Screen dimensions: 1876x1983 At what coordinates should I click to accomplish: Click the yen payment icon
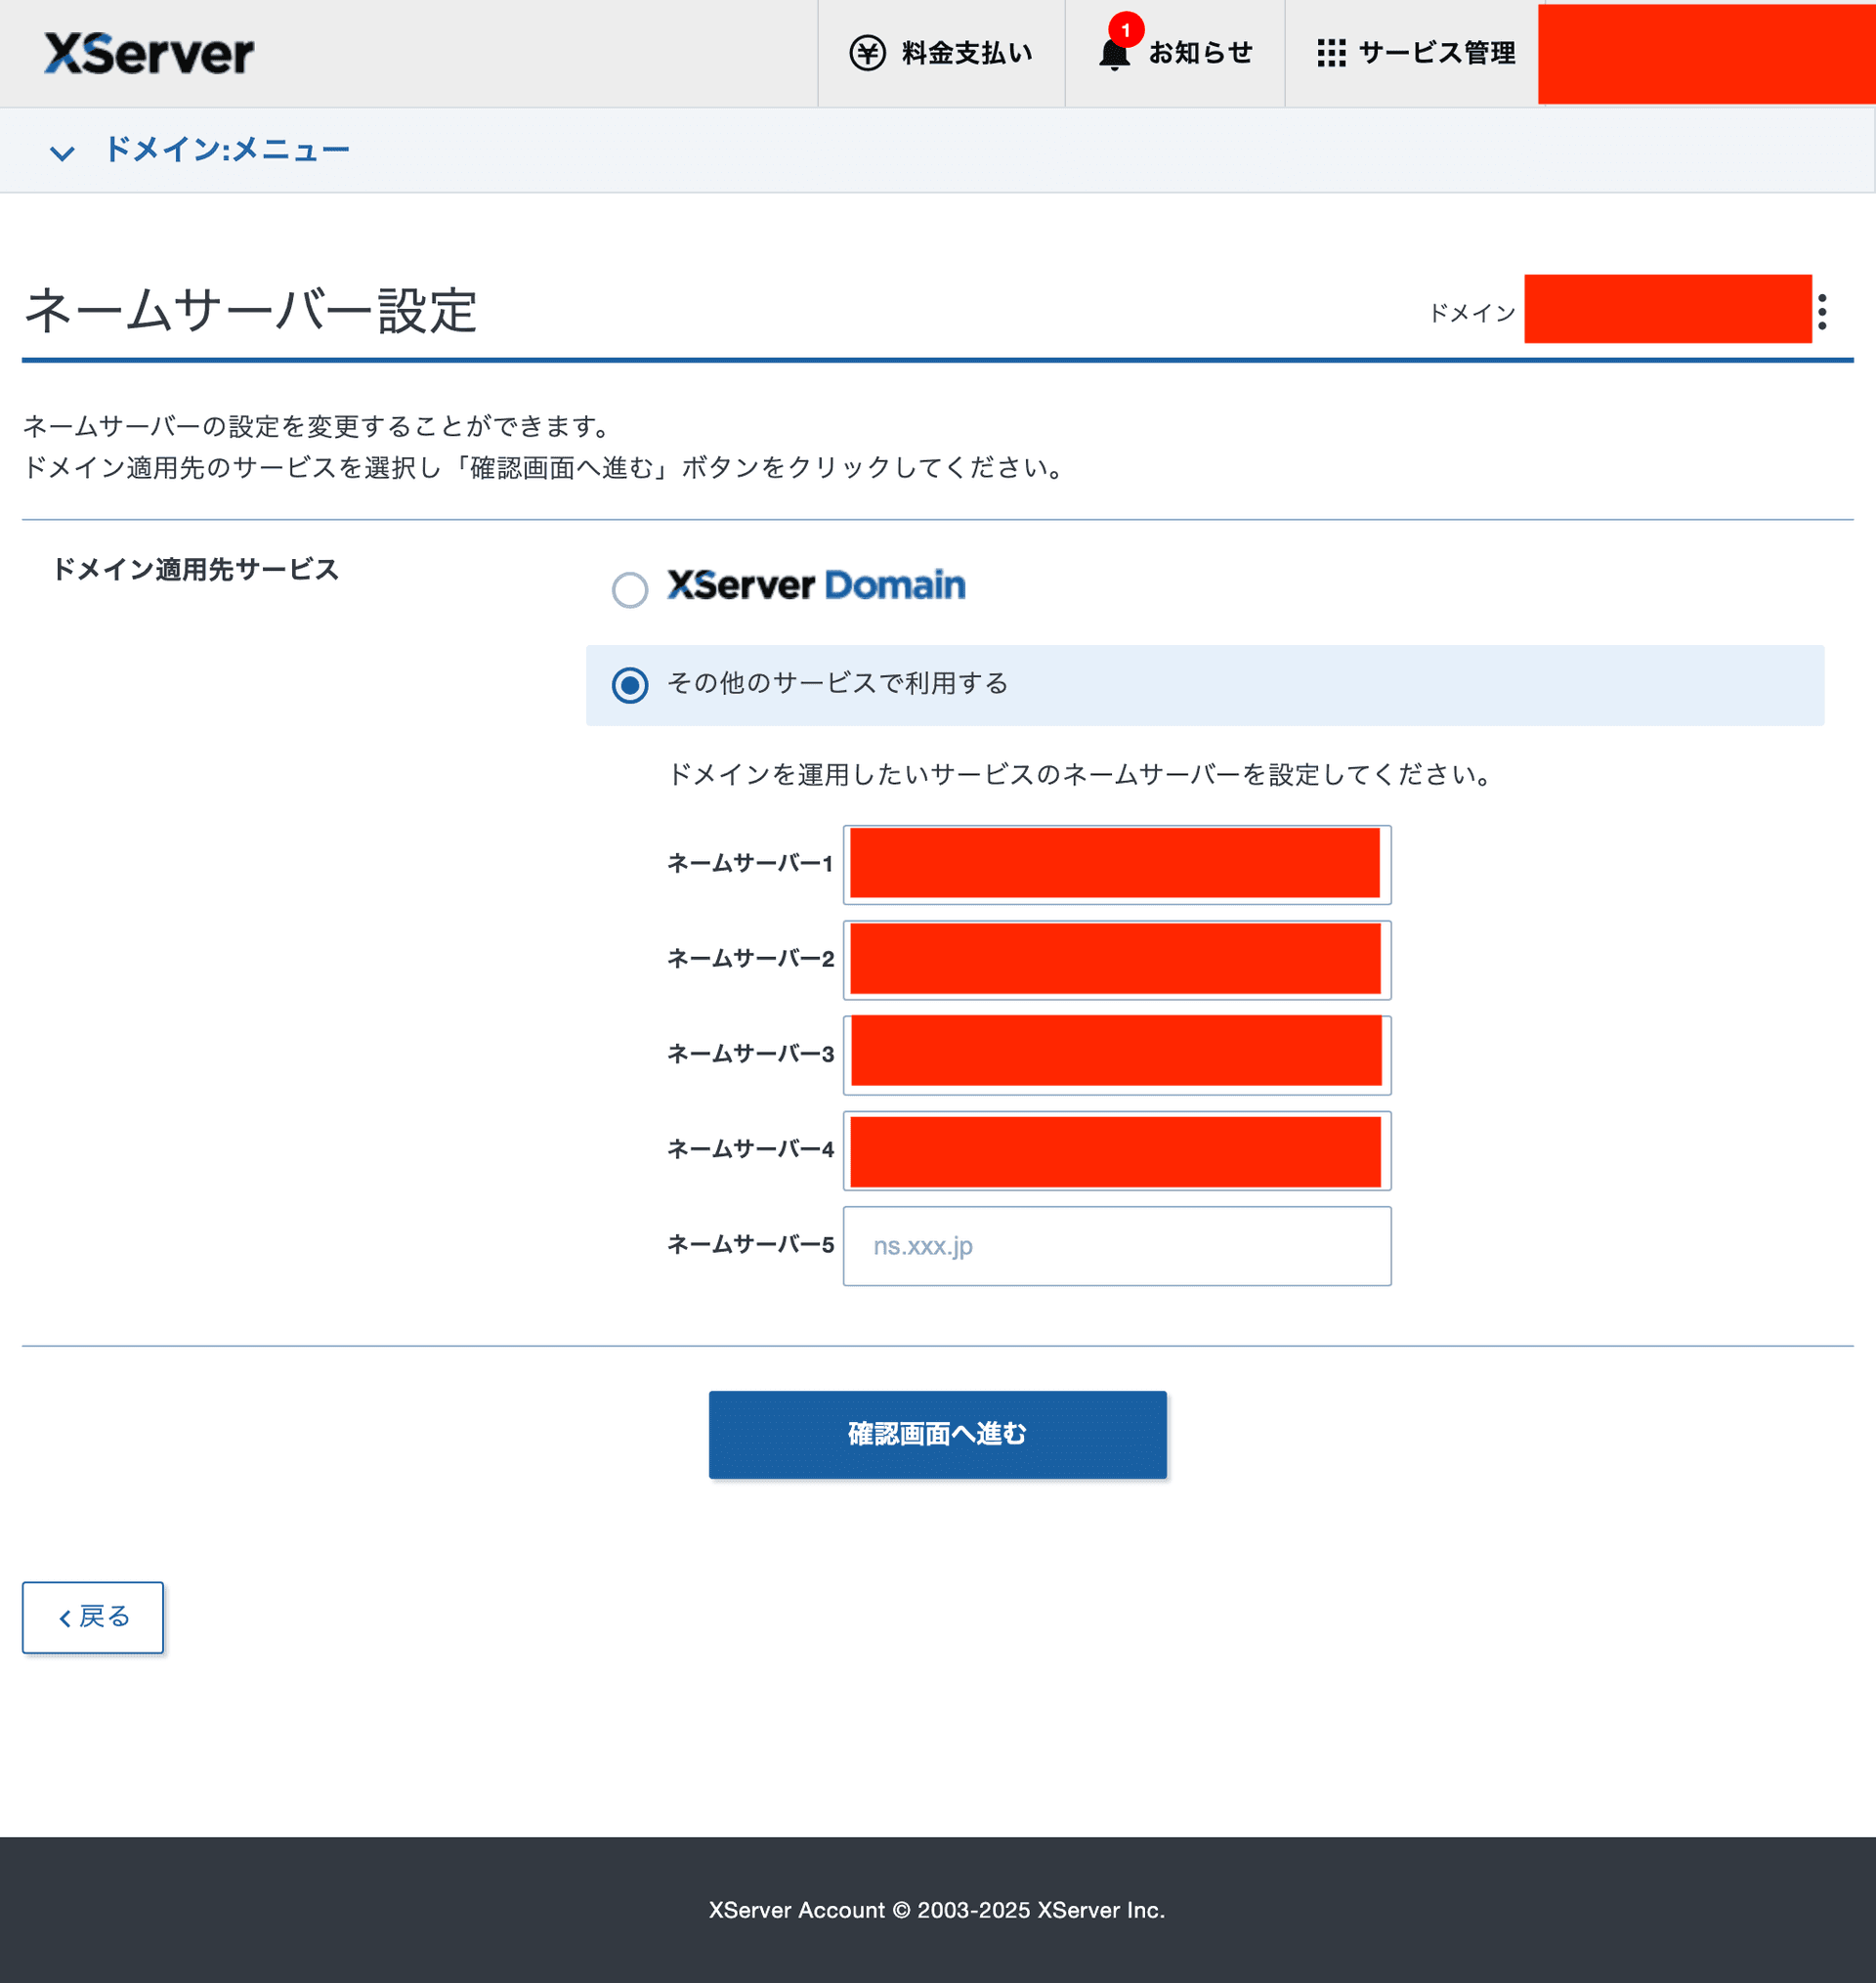(x=867, y=53)
